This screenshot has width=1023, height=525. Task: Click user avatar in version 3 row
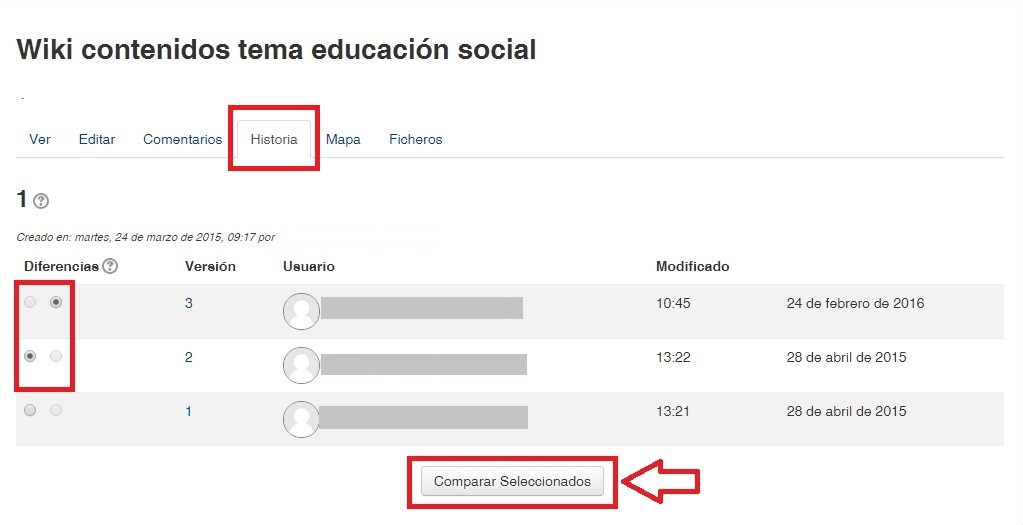point(301,311)
